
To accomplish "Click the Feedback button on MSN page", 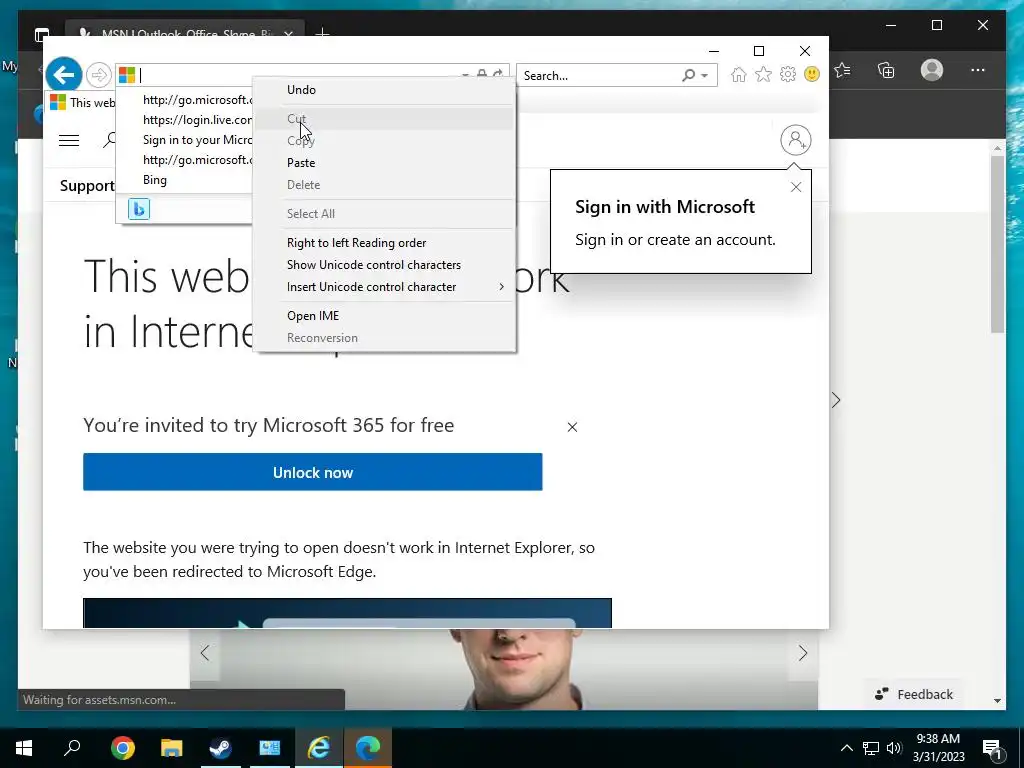I will pyautogui.click(x=914, y=694).
